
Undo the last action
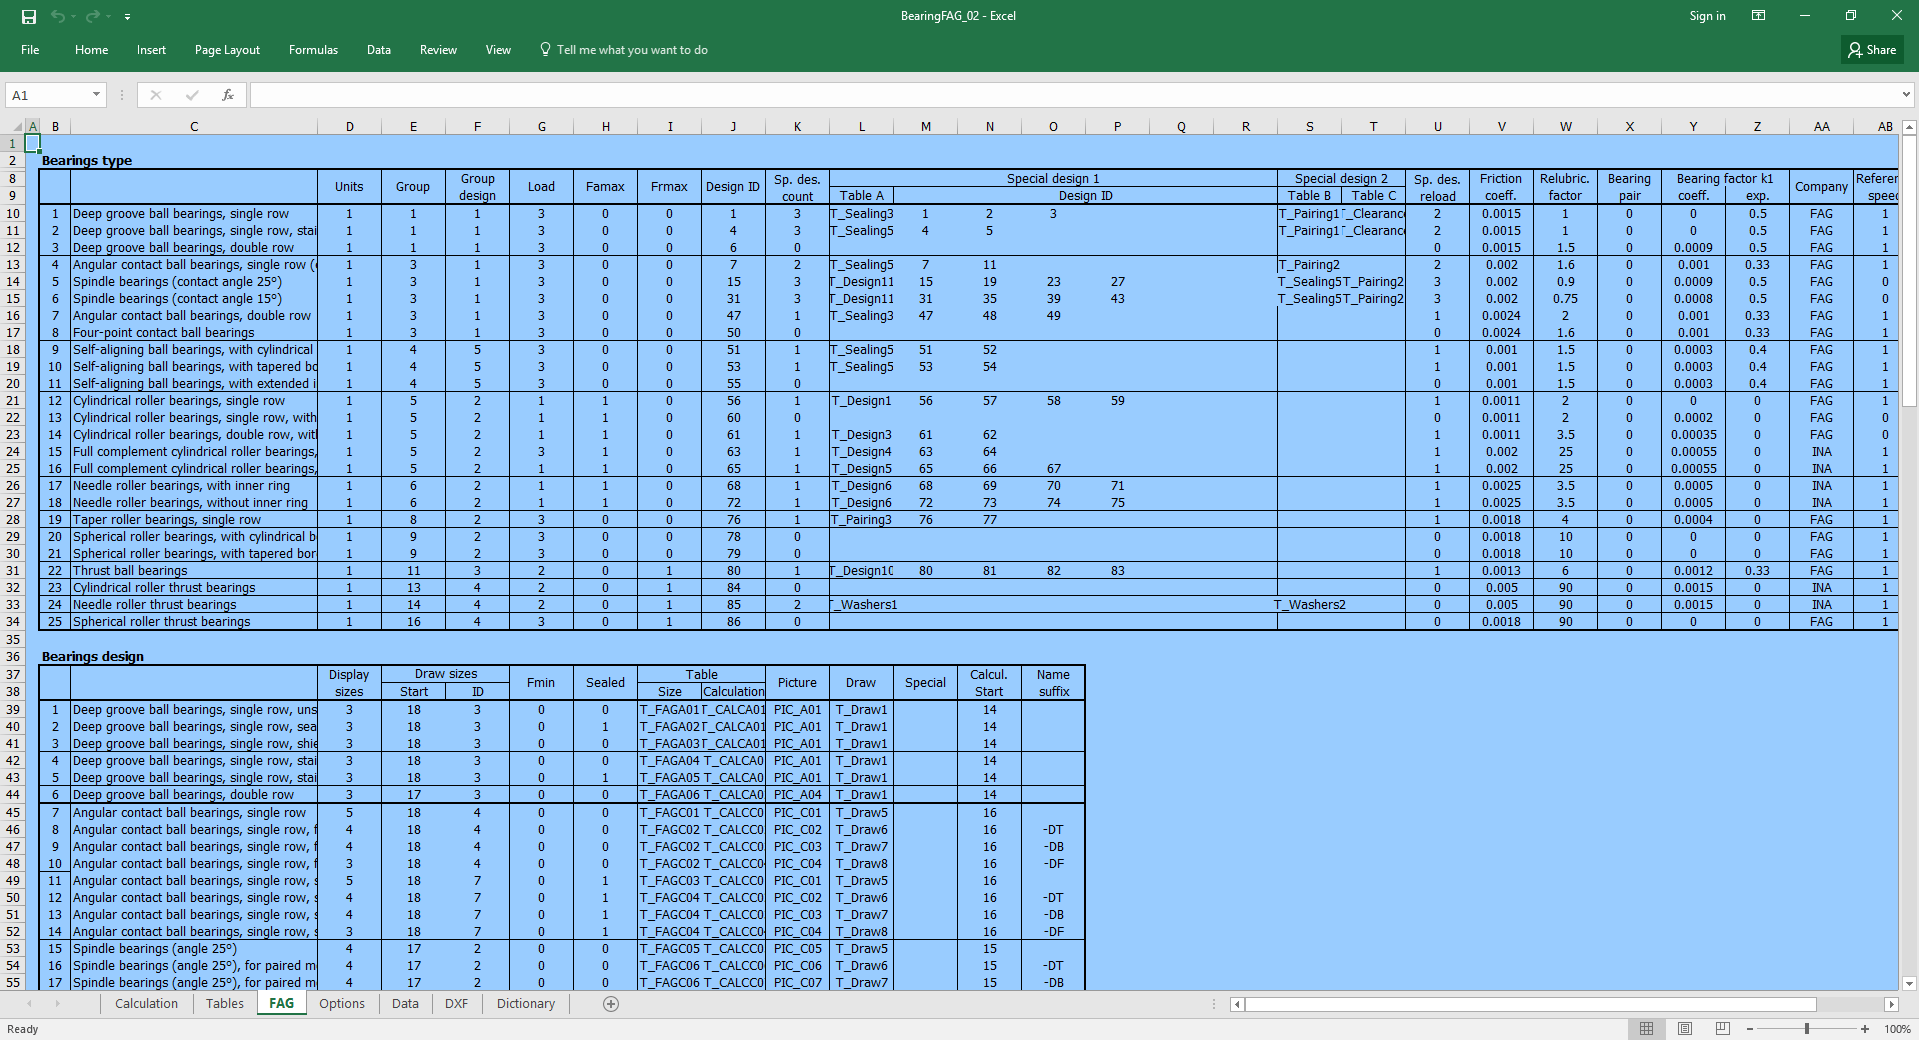(x=60, y=16)
